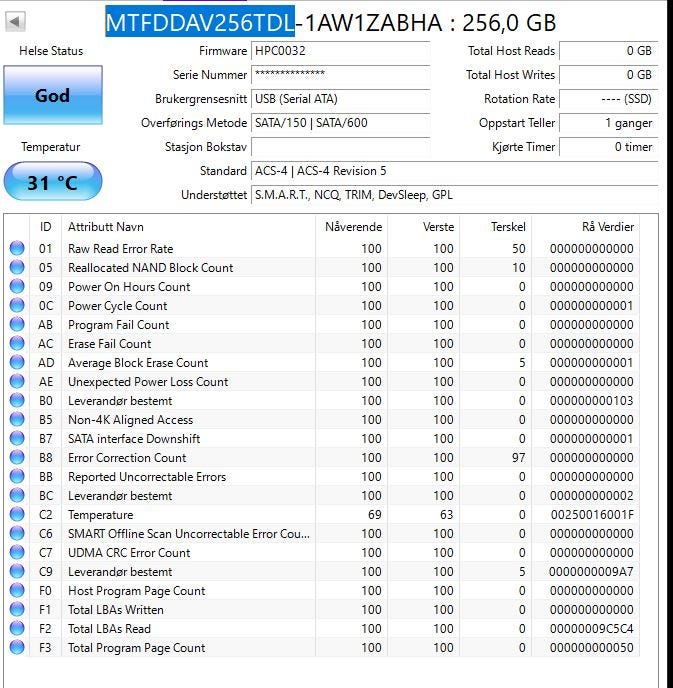Click the status orb beside Power On Hours Count
Viewport: 673px width, 688px height.
click(x=17, y=287)
